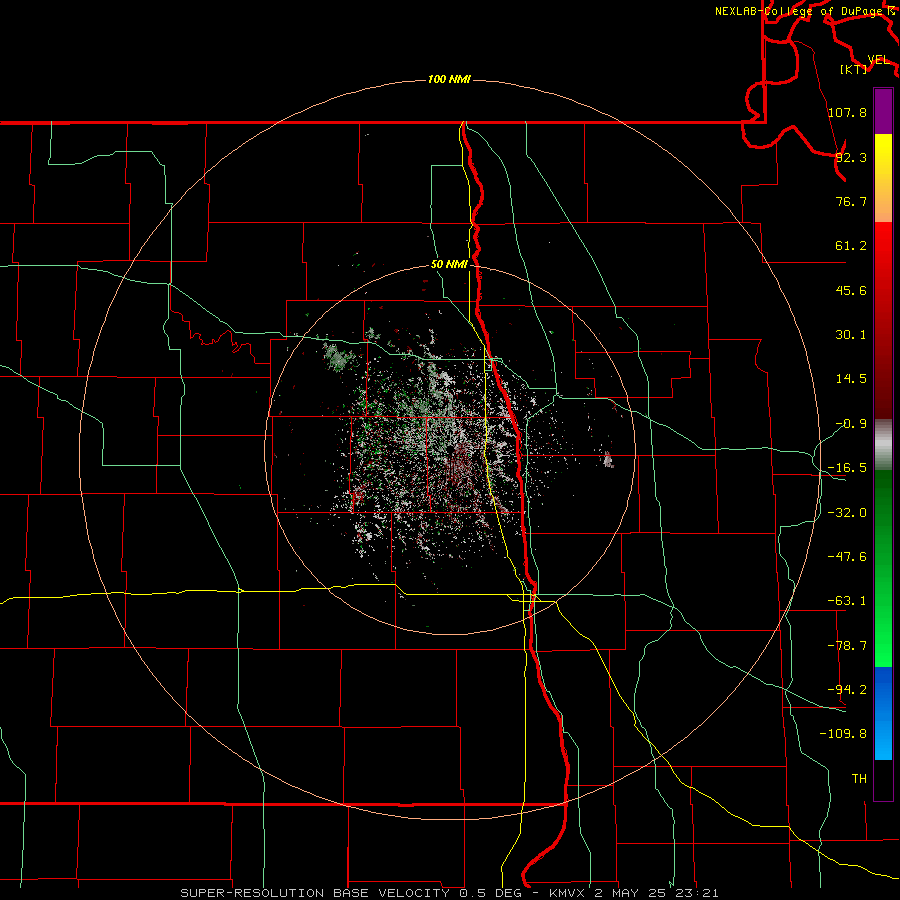Screen dimensions: 900x900
Task: Click the yellow-orange segment of the color bar
Action: 883,178
